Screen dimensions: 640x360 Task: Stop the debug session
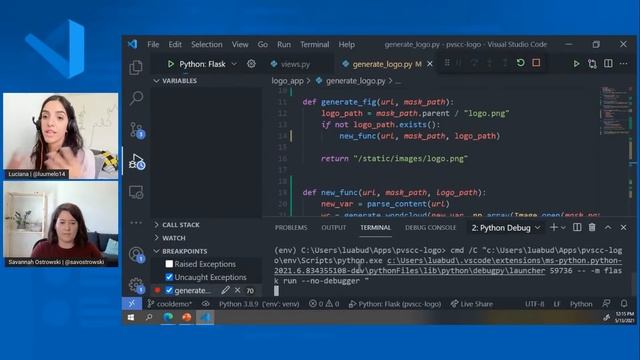pyautogui.click(x=536, y=63)
